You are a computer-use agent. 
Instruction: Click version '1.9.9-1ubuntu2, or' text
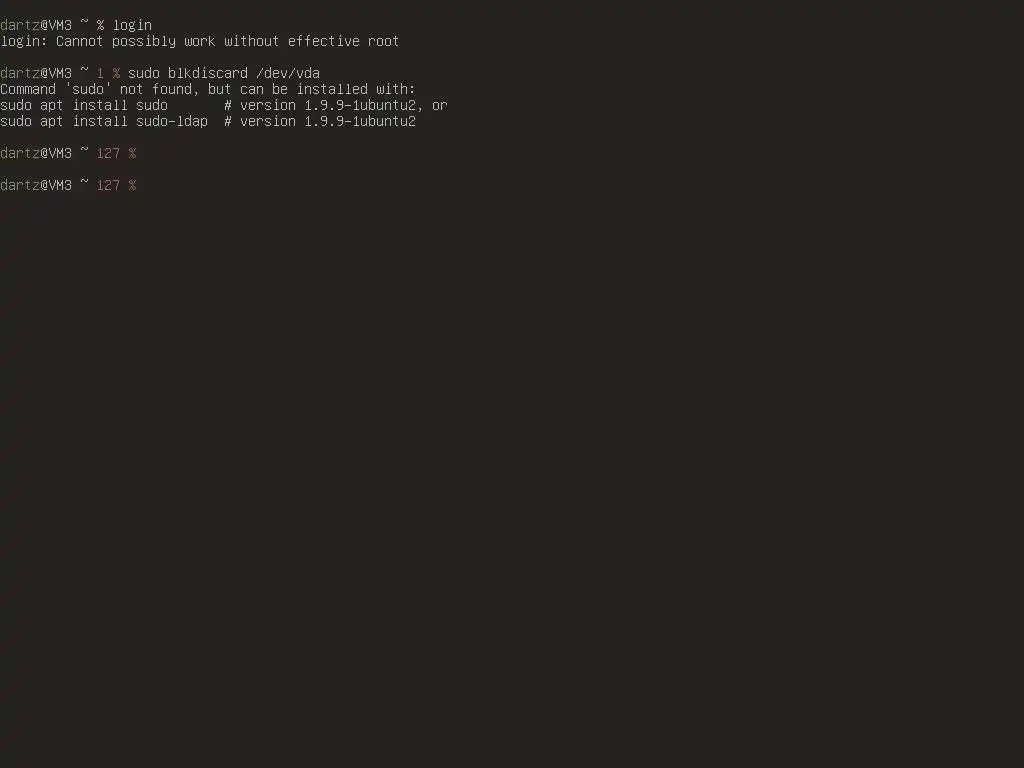pos(376,105)
